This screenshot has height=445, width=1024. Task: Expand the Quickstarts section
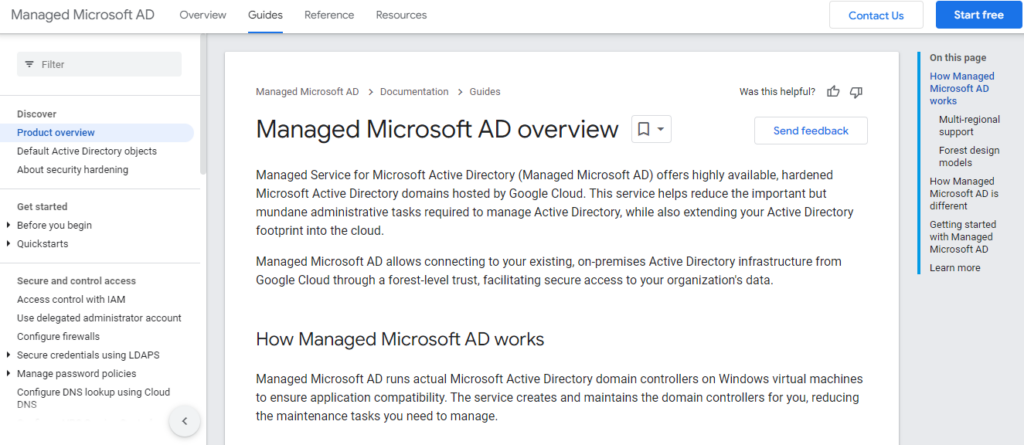click(8, 244)
